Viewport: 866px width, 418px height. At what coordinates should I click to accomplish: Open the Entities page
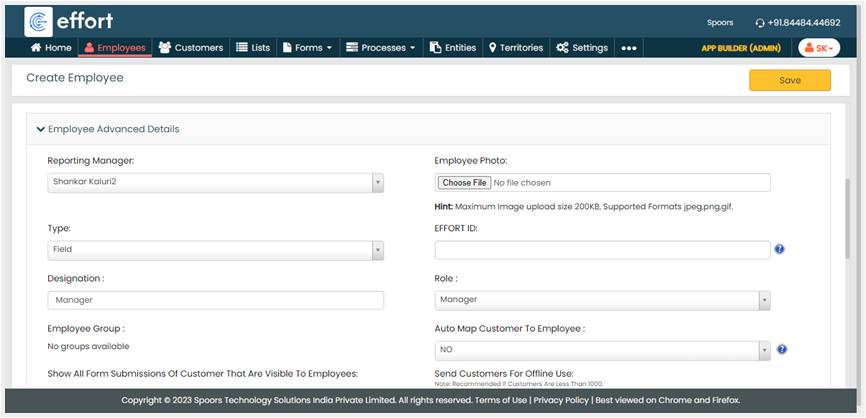(452, 47)
